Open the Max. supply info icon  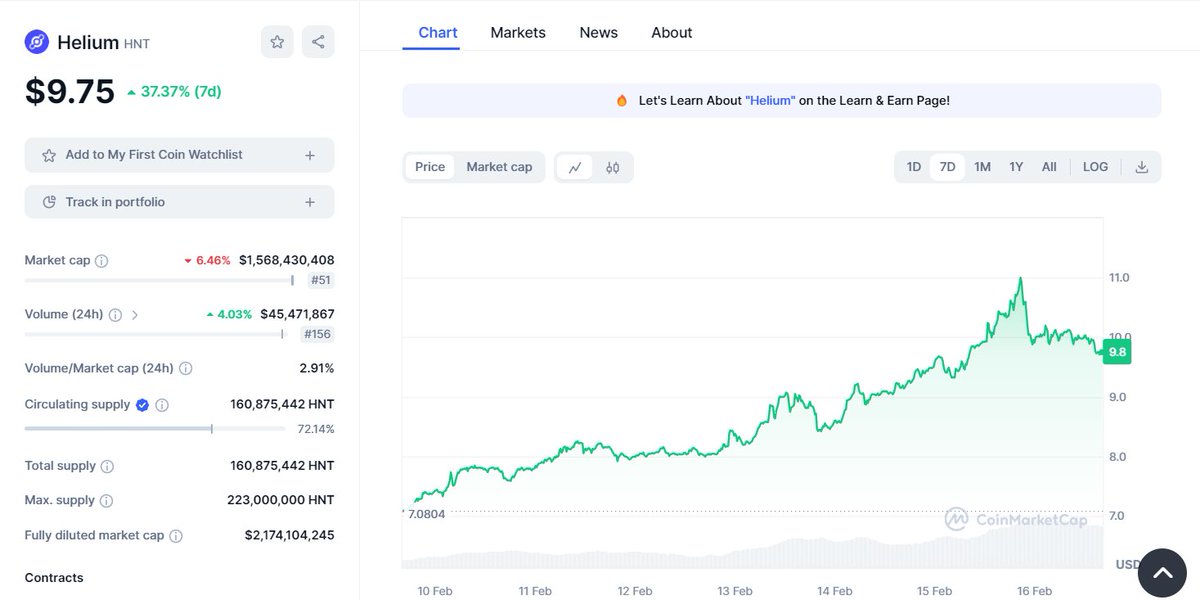pos(106,500)
